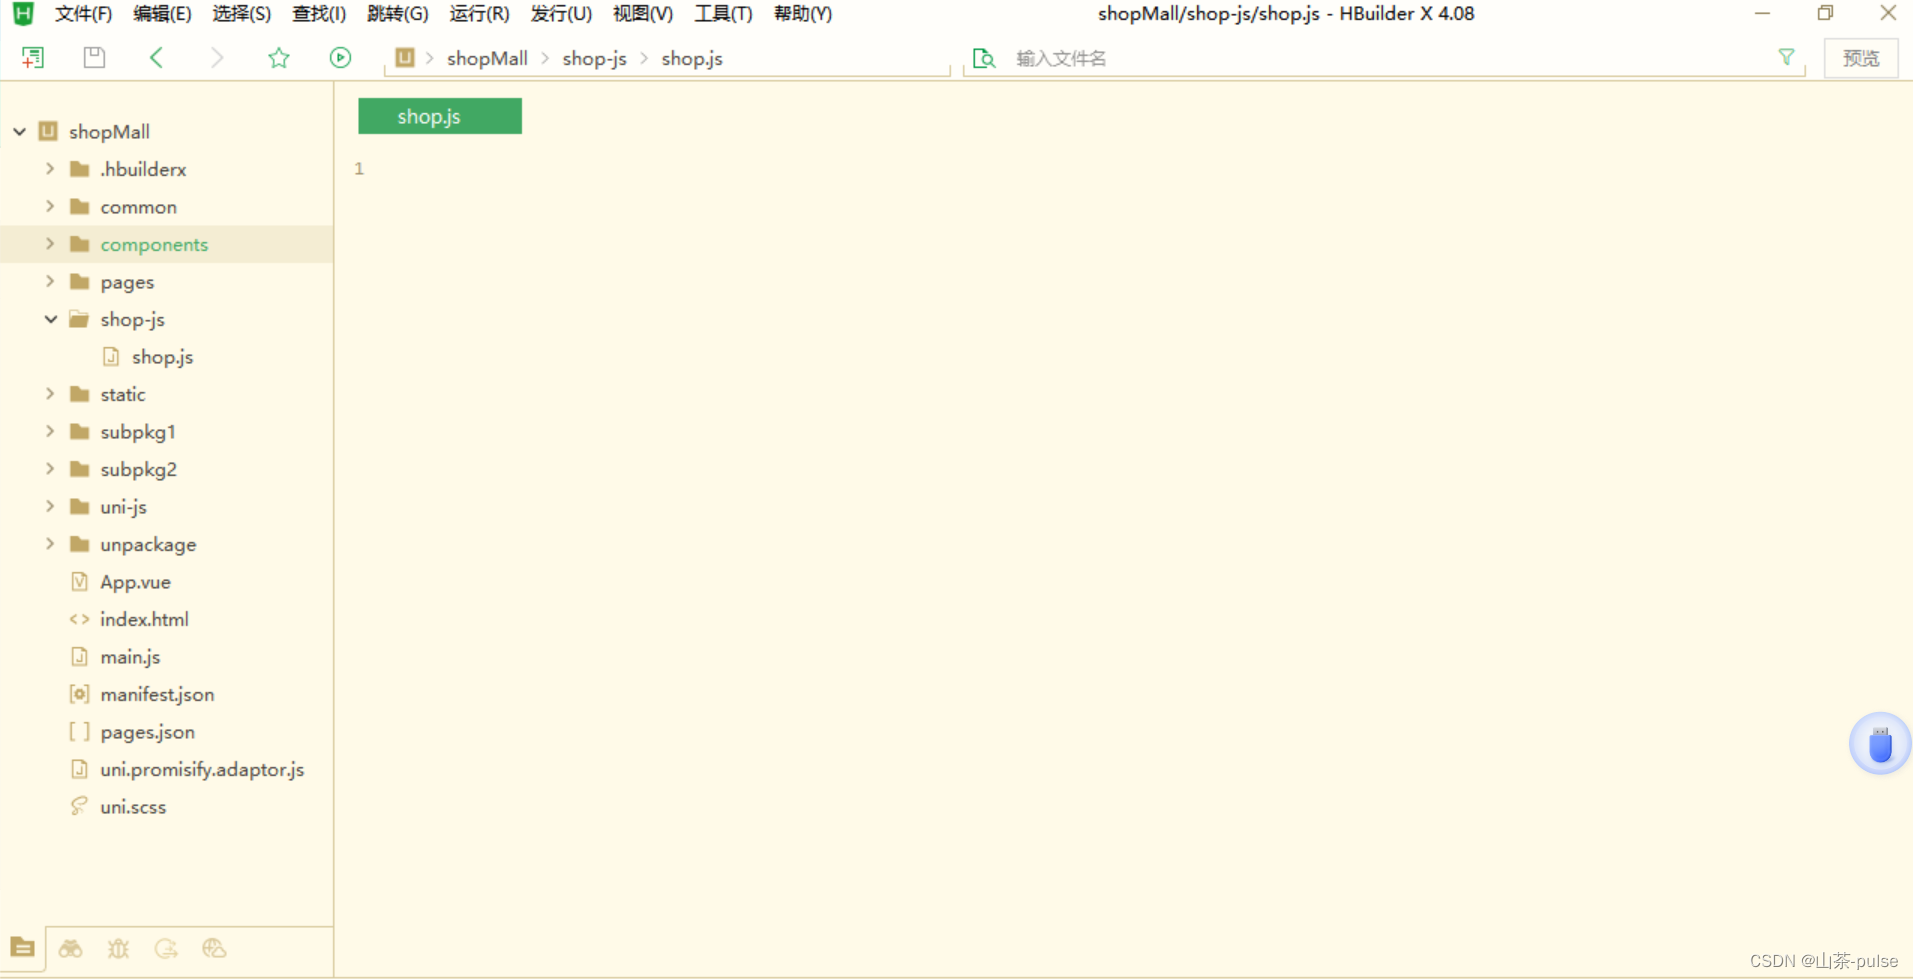The width and height of the screenshot is (1913, 979).
Task: Click the pages.json brackets icon
Action: [x=80, y=732]
